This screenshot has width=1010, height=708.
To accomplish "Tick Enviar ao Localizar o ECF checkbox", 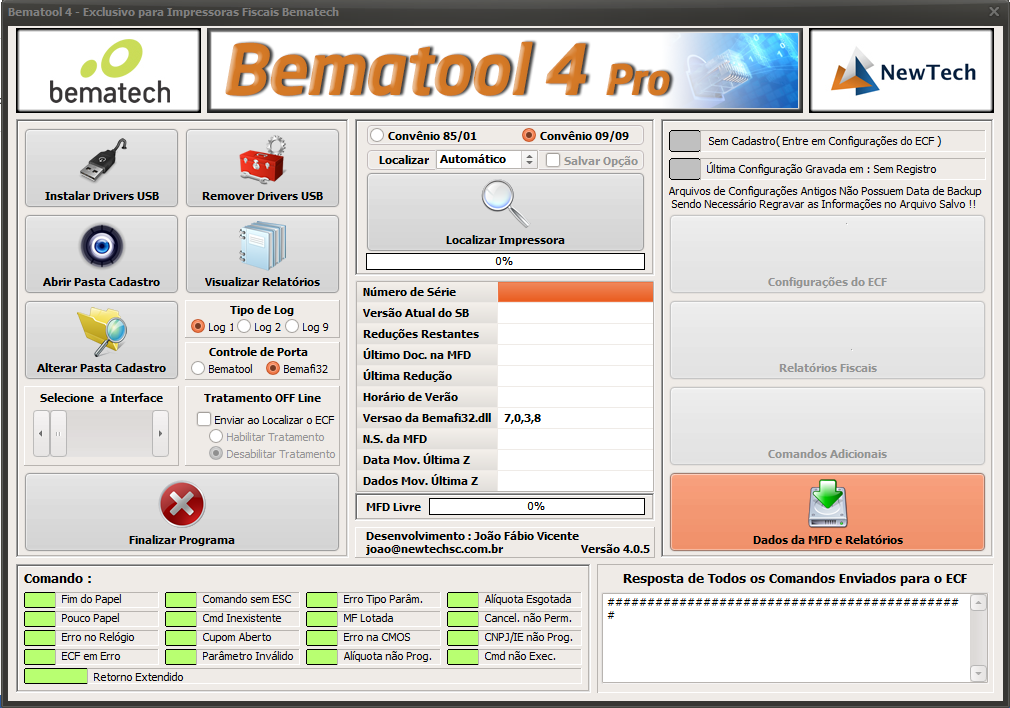I will [x=204, y=419].
